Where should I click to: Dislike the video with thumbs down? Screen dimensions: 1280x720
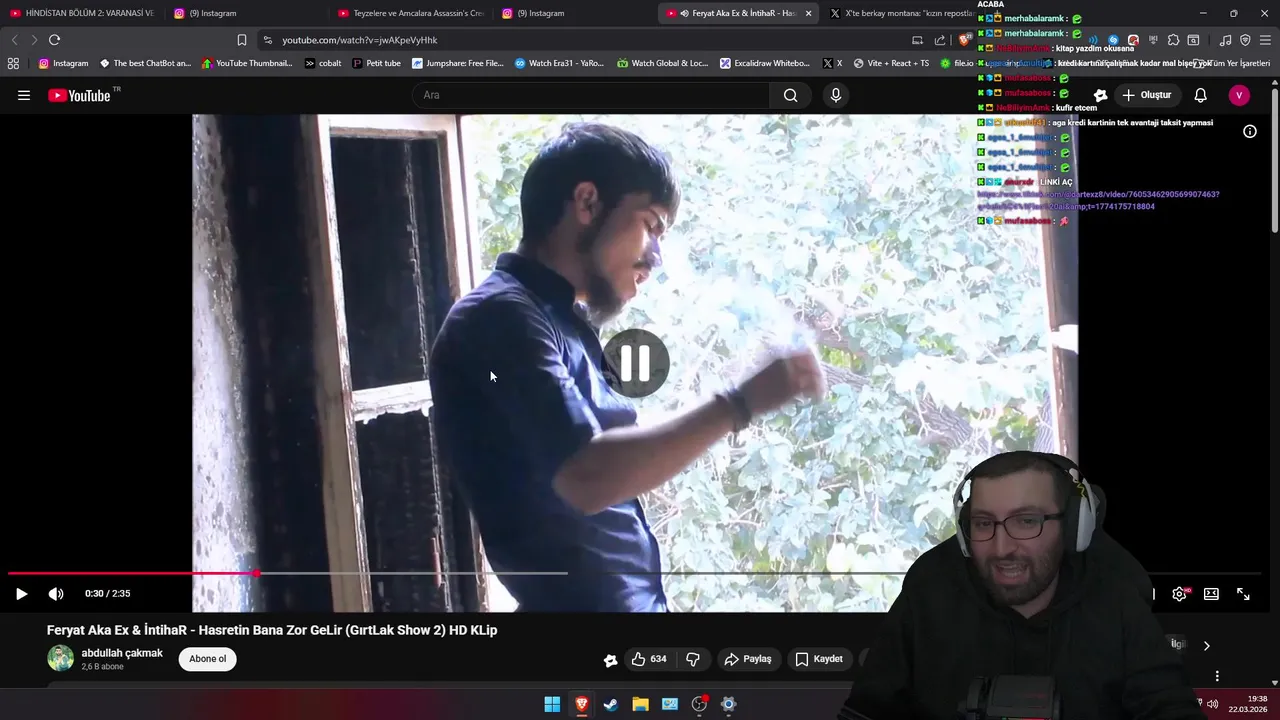[693, 659]
